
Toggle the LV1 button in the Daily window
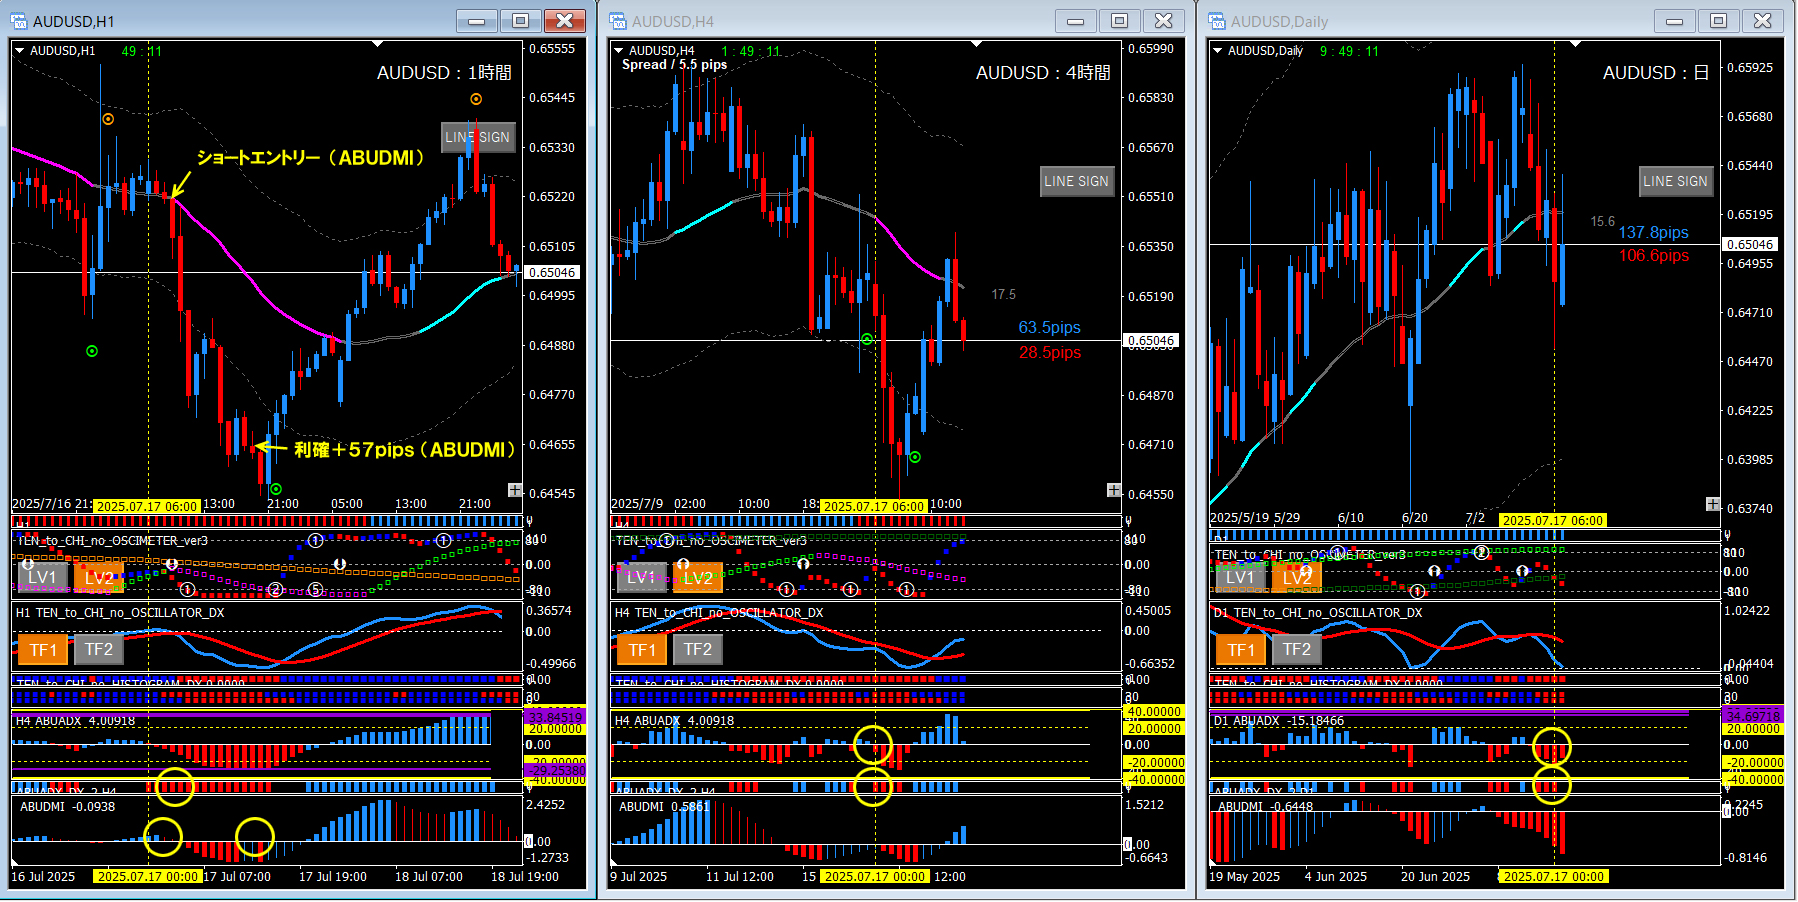pos(1240,577)
